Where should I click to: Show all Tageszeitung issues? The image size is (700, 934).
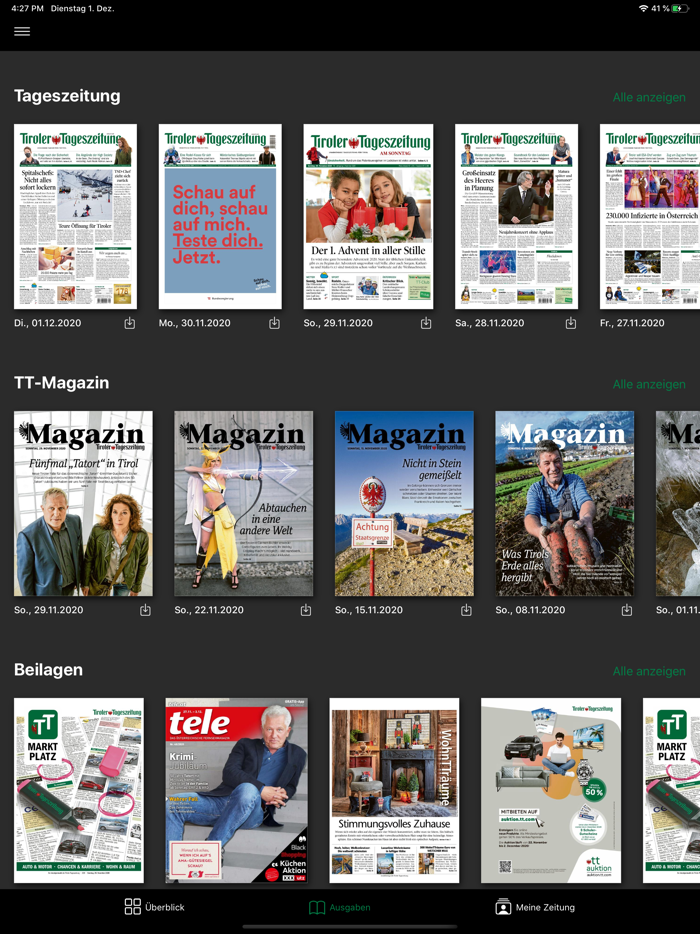(x=649, y=97)
